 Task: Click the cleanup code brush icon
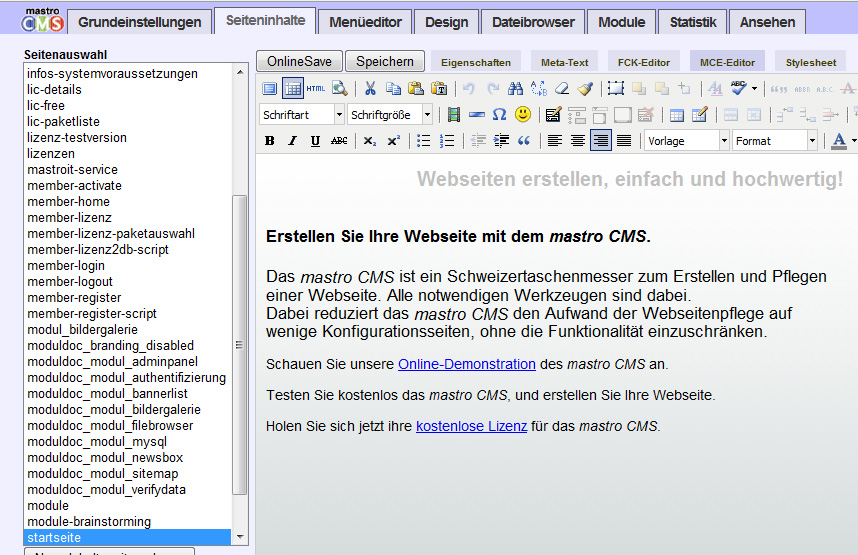(585, 89)
